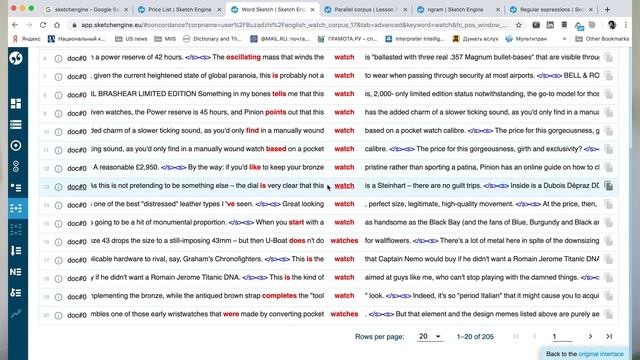Open Rows per page dropdown showing 20
Screen dimensions: 640x360
pos(430,337)
